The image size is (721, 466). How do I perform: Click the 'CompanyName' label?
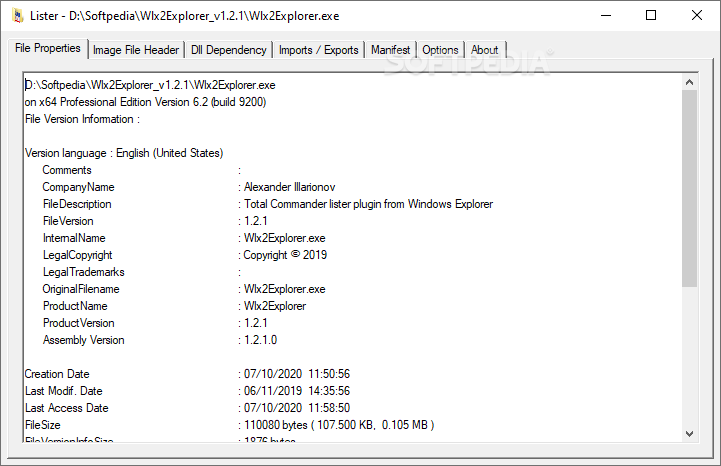click(x=79, y=187)
